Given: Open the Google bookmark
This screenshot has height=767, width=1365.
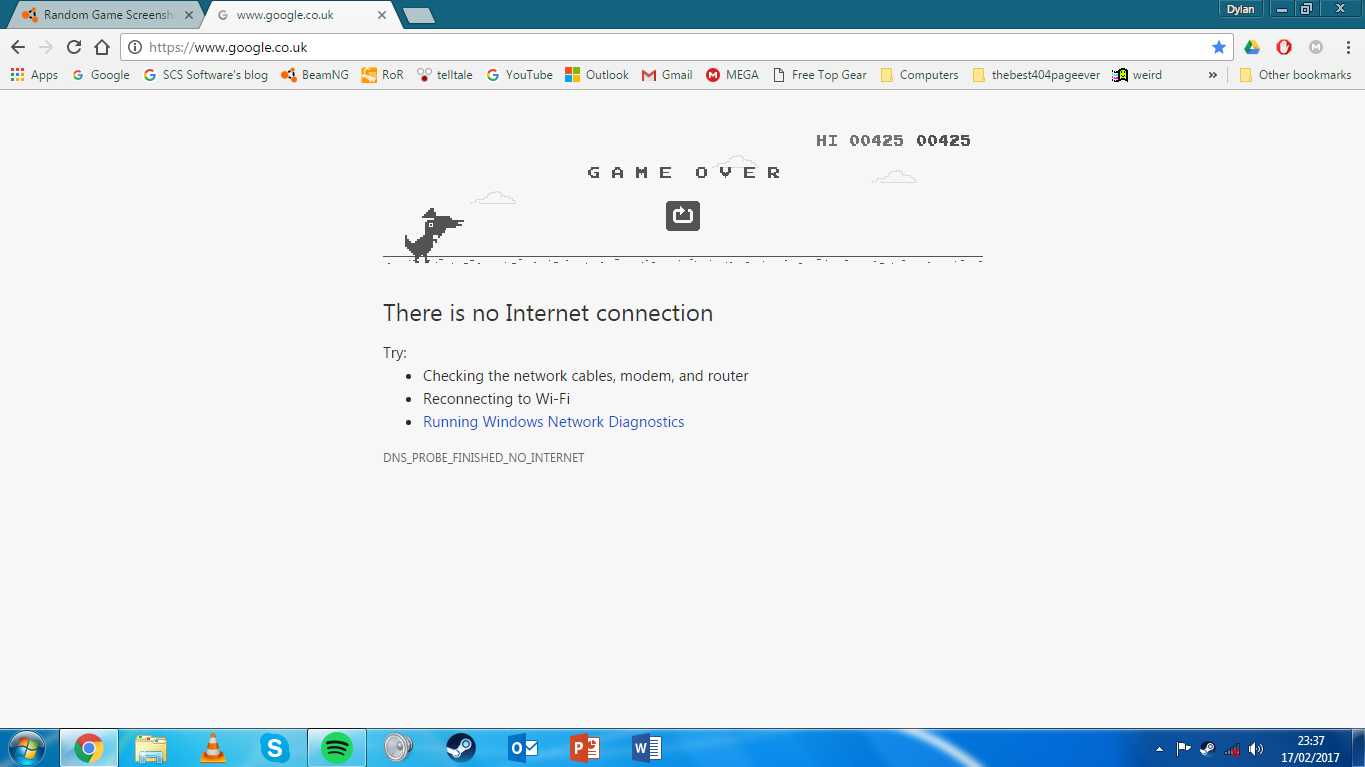Looking at the screenshot, I should pyautogui.click(x=101, y=75).
